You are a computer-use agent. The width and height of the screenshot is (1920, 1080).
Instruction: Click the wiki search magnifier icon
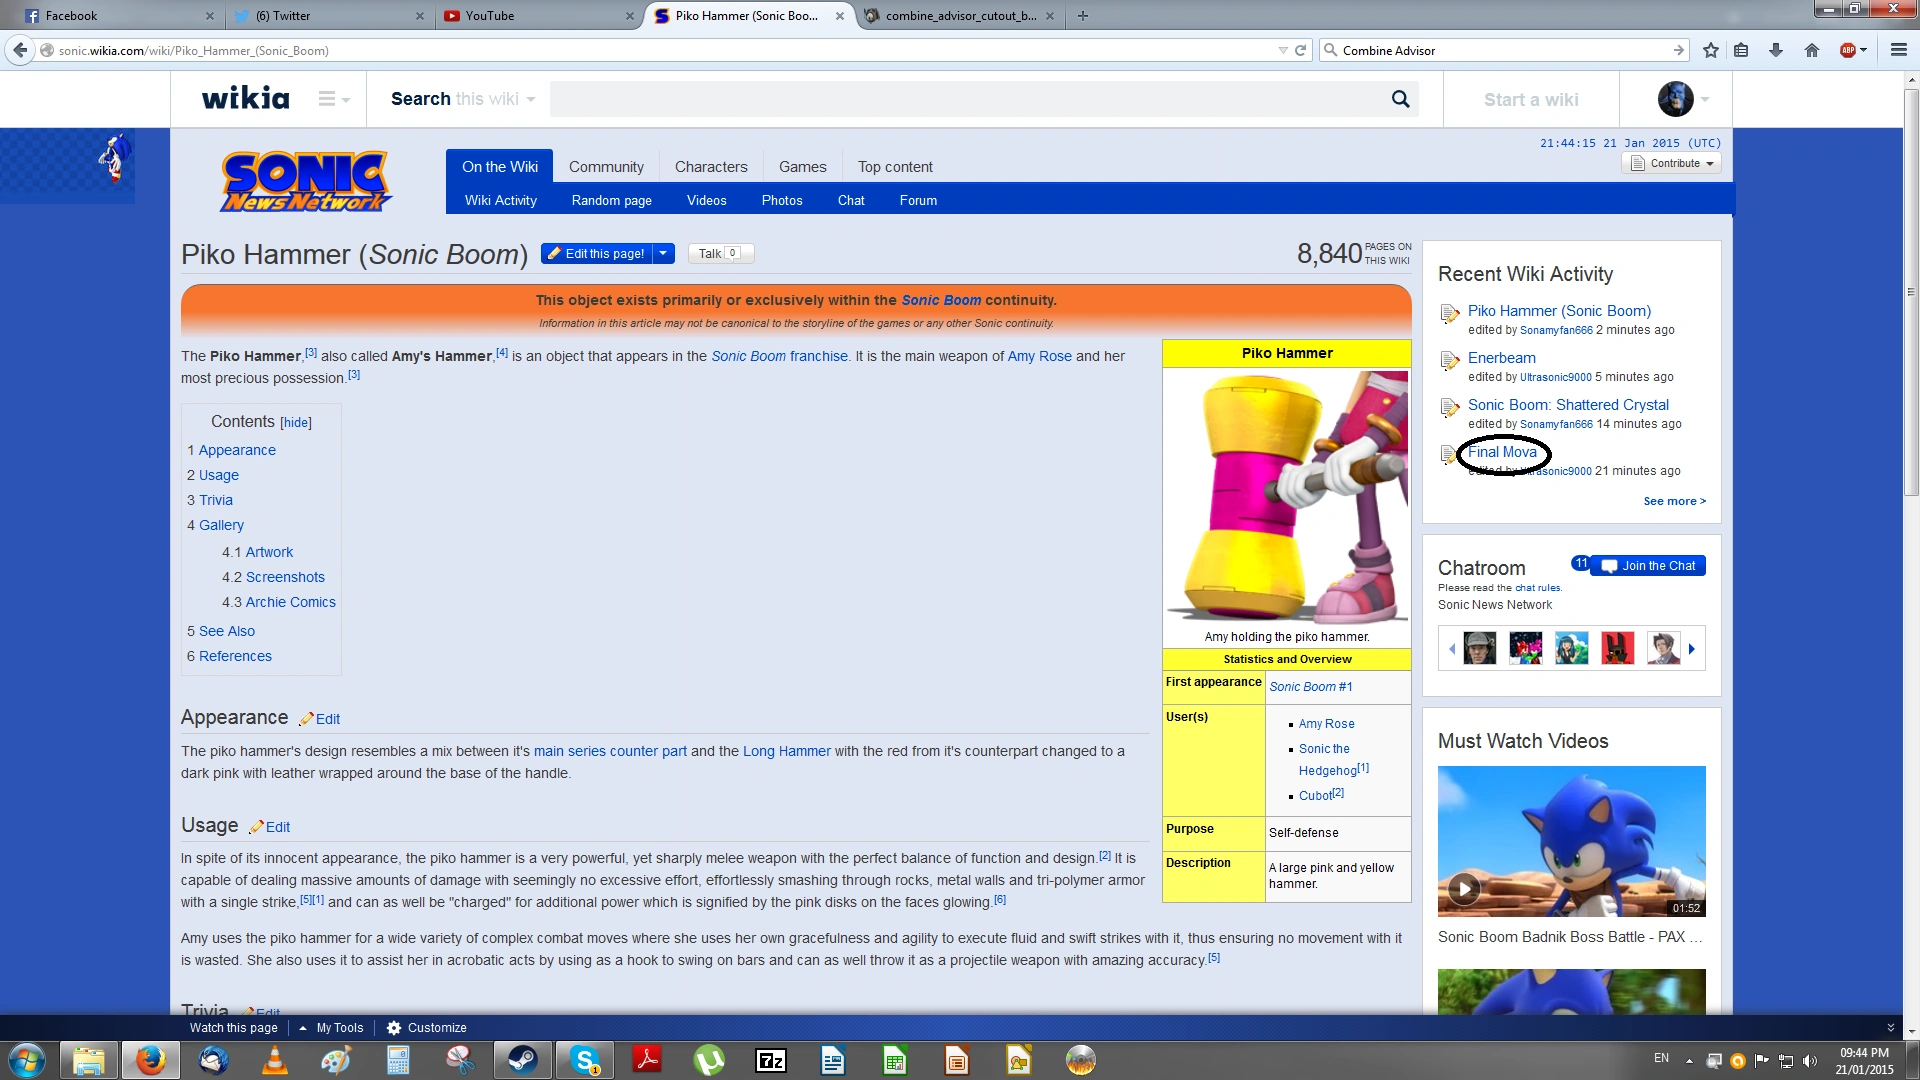[x=1400, y=99]
